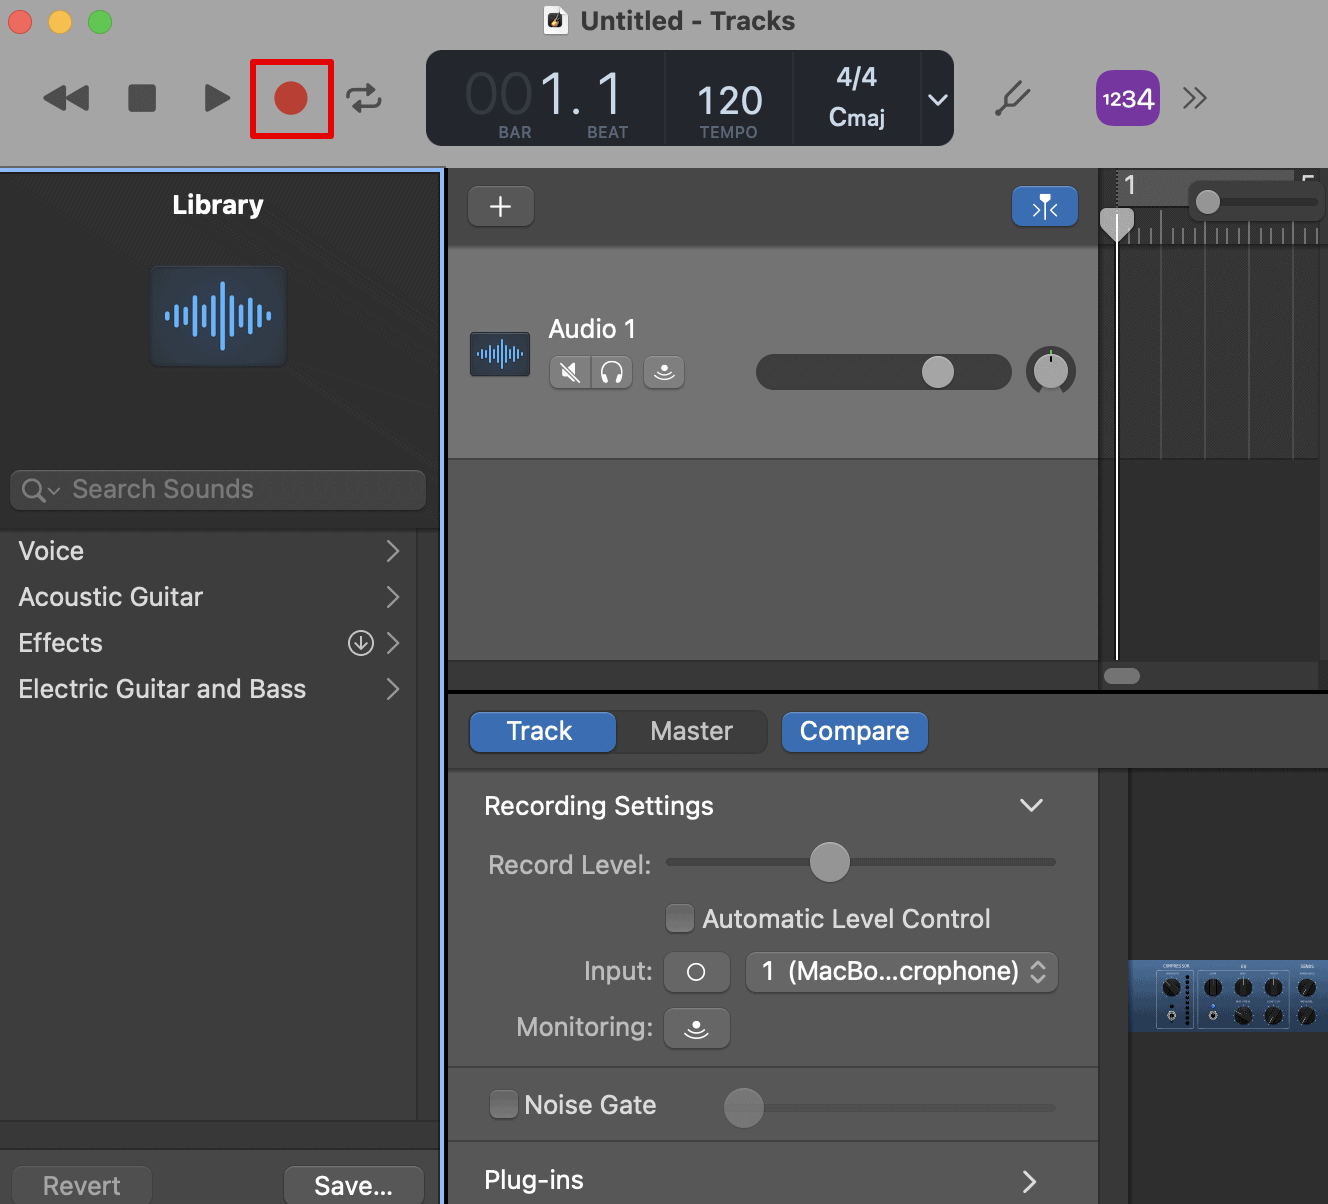This screenshot has height=1204, width=1328.
Task: Click the Compare button
Action: [854, 731]
